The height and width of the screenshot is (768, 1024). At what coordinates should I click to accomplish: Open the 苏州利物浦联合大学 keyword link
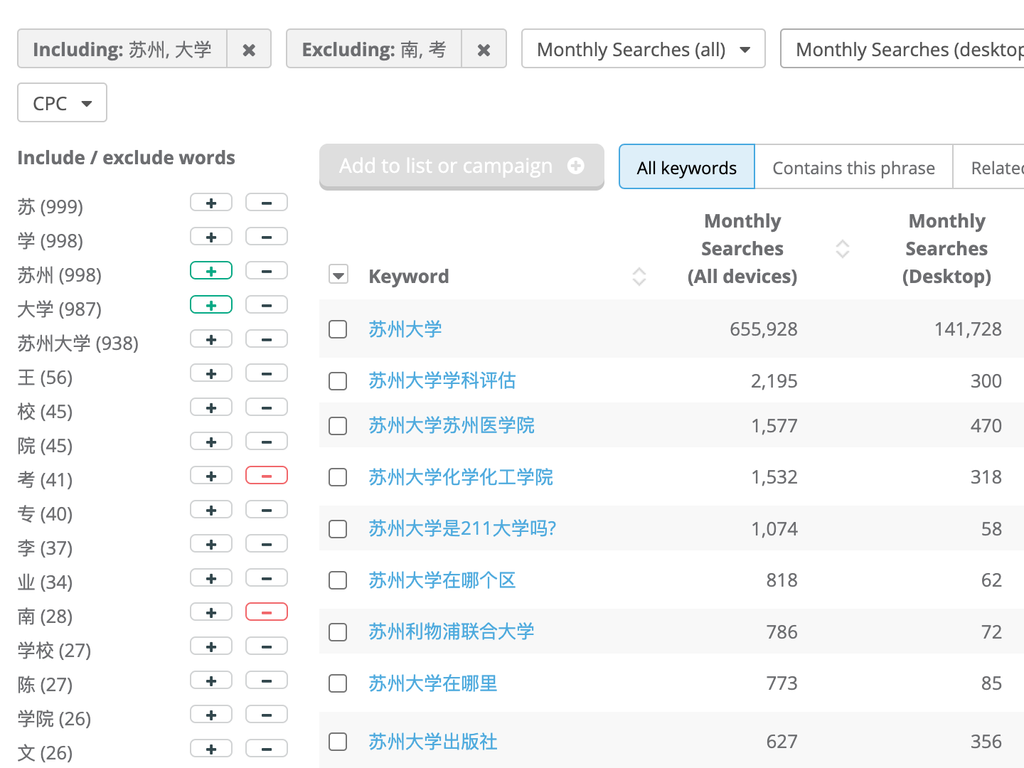tap(451, 632)
